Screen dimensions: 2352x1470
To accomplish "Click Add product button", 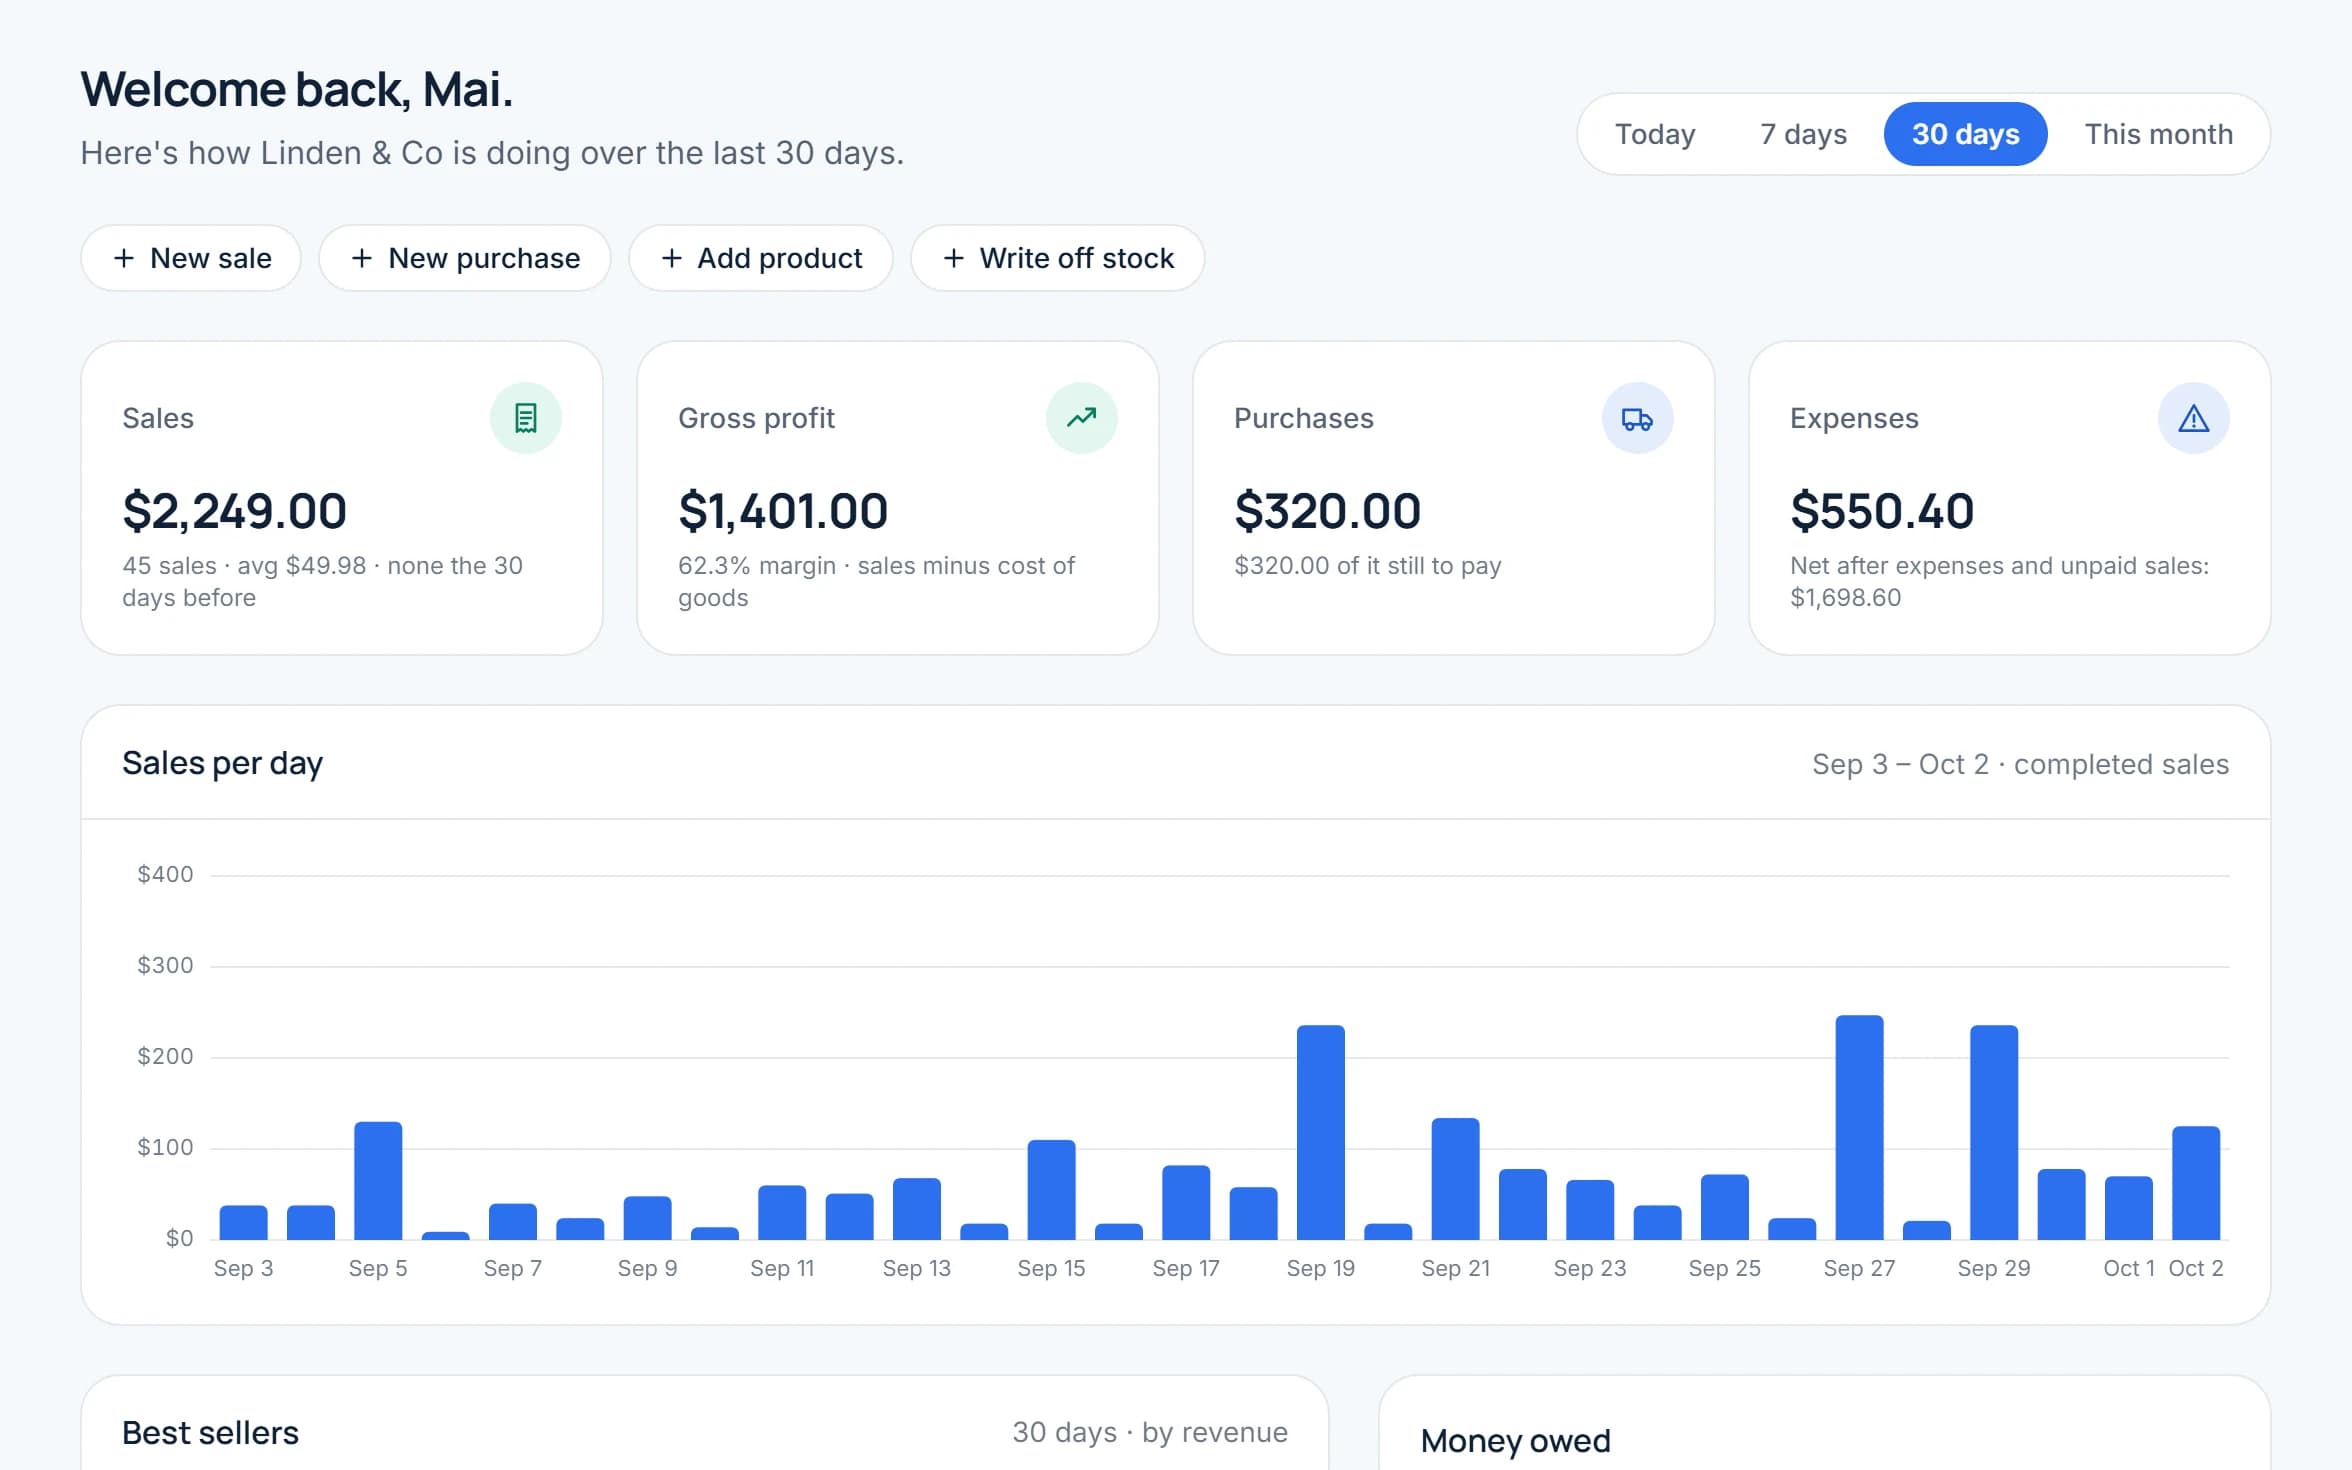I will pos(761,258).
